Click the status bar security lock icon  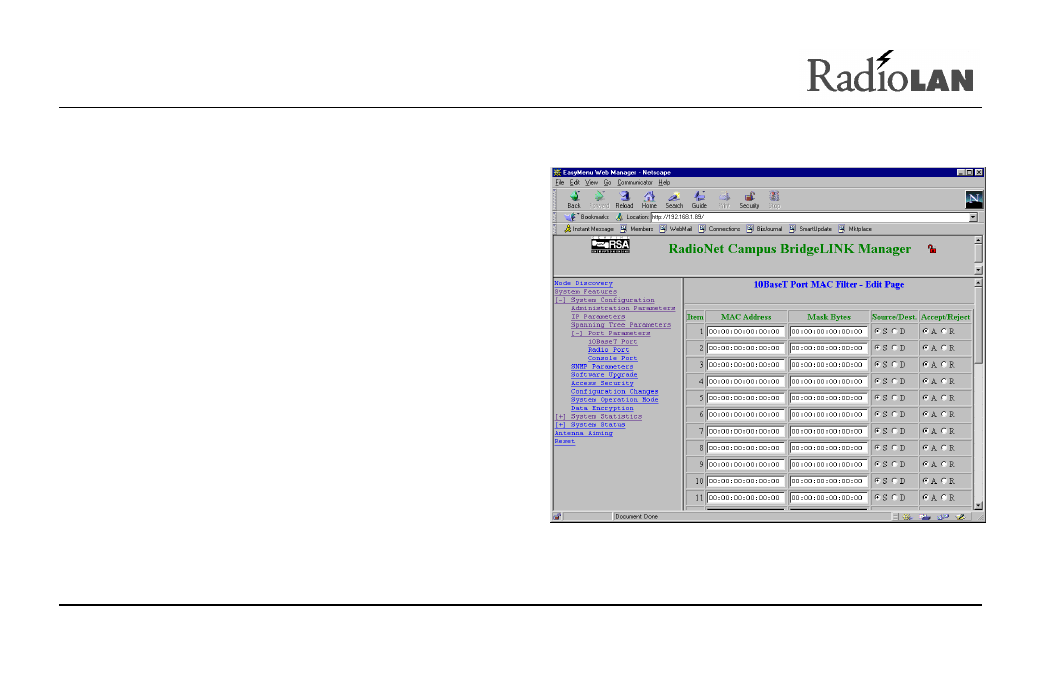coord(557,517)
